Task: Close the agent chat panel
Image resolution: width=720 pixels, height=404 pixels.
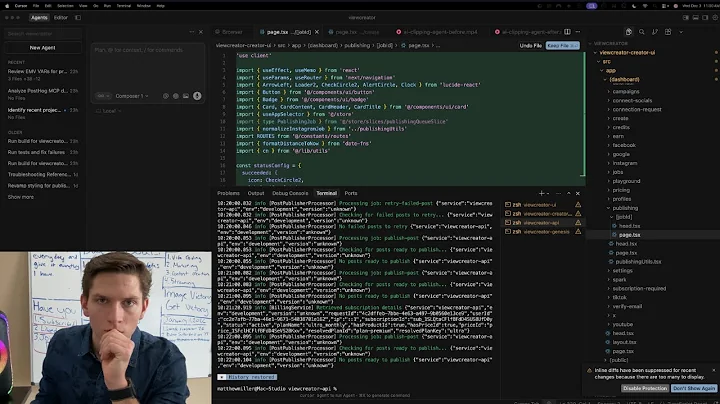Action: tap(201, 32)
